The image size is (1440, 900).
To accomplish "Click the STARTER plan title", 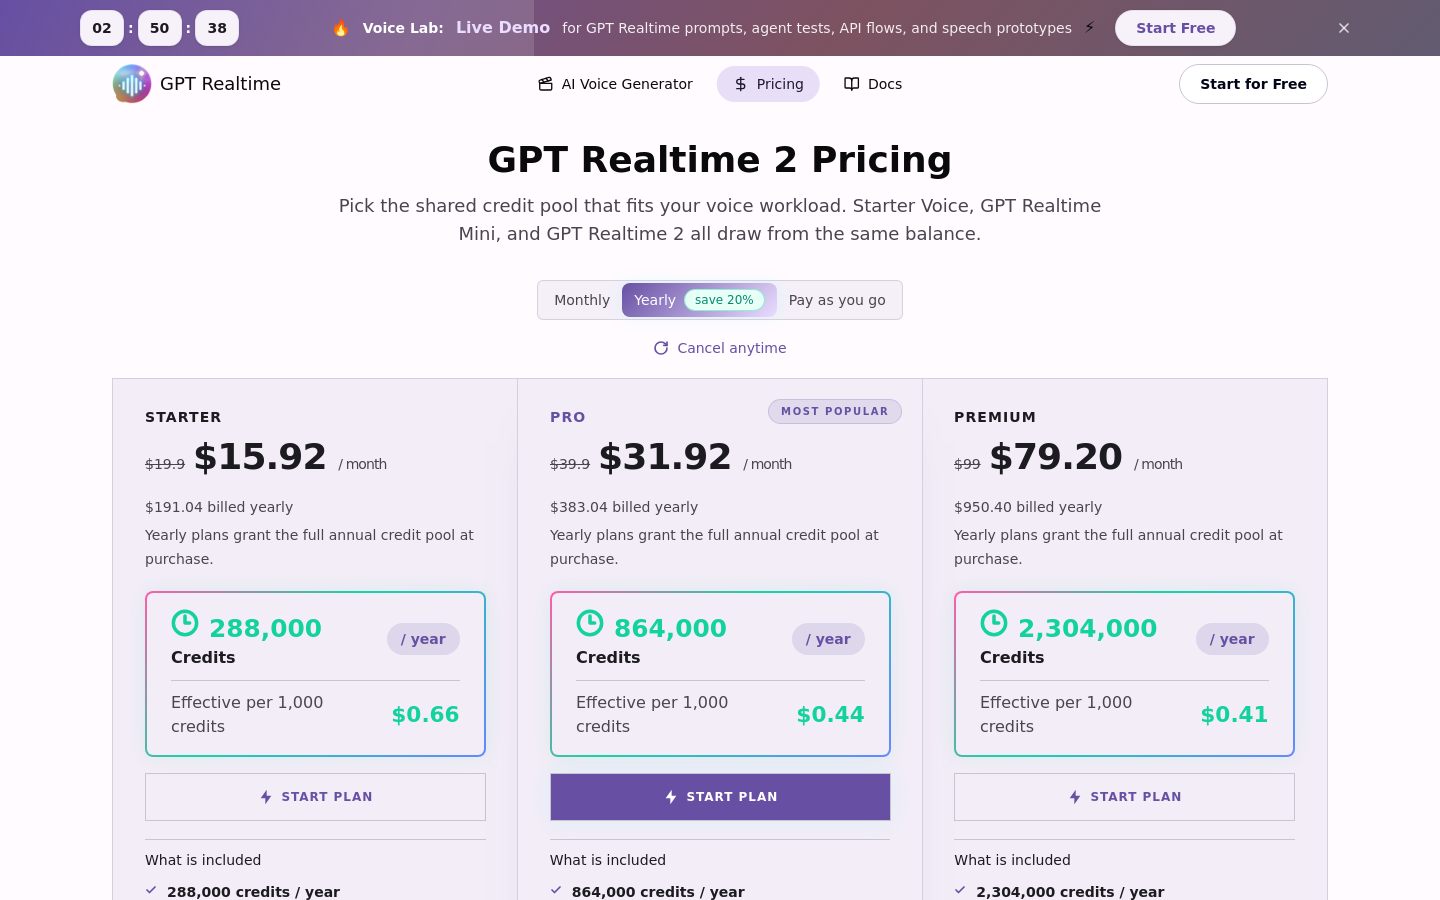I will coord(183,417).
